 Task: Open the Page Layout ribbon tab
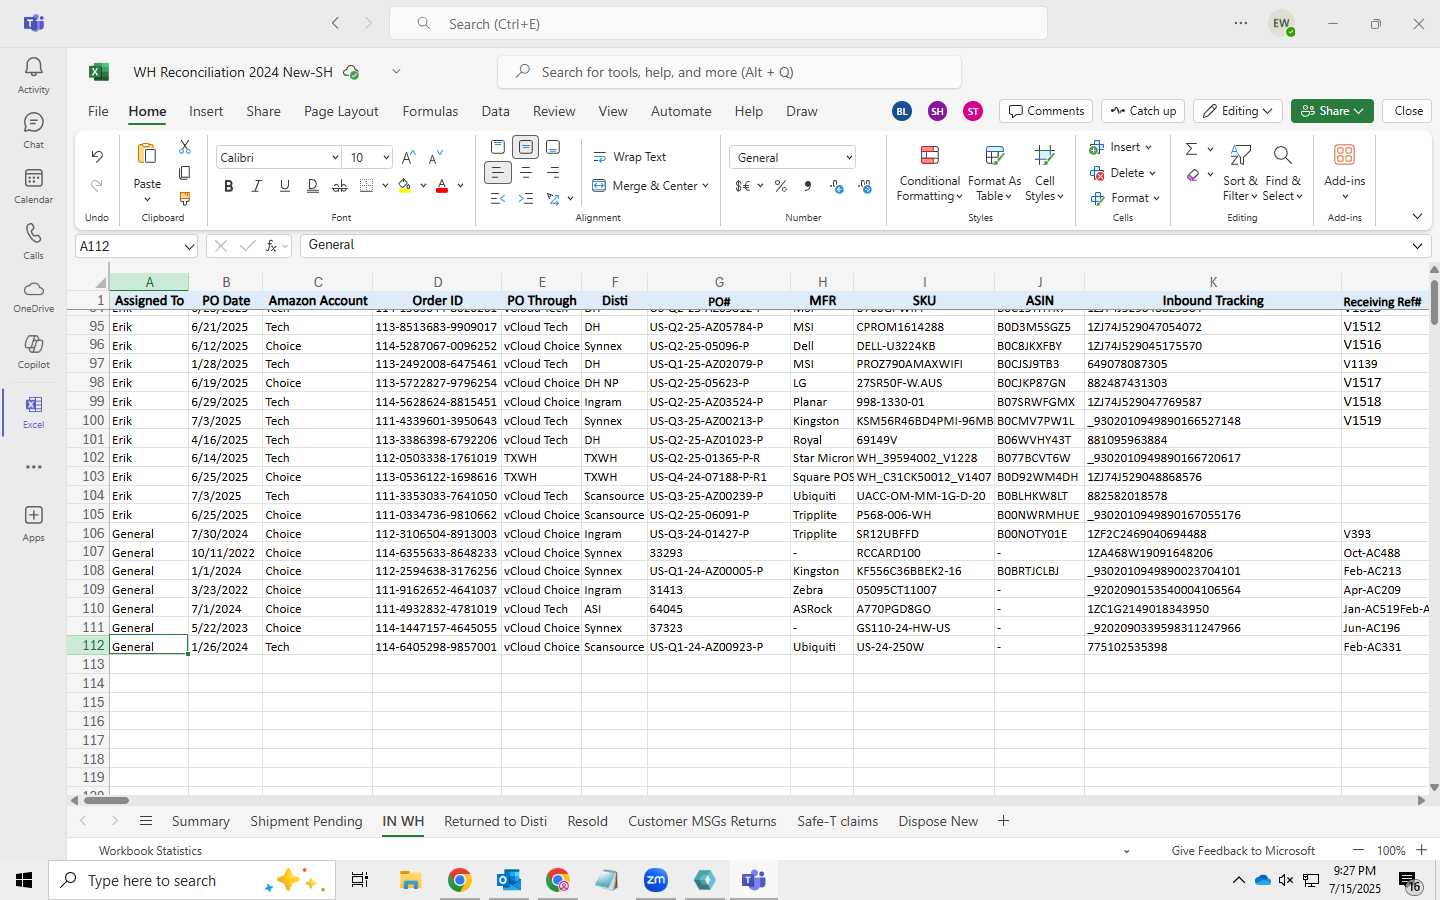[x=341, y=111]
